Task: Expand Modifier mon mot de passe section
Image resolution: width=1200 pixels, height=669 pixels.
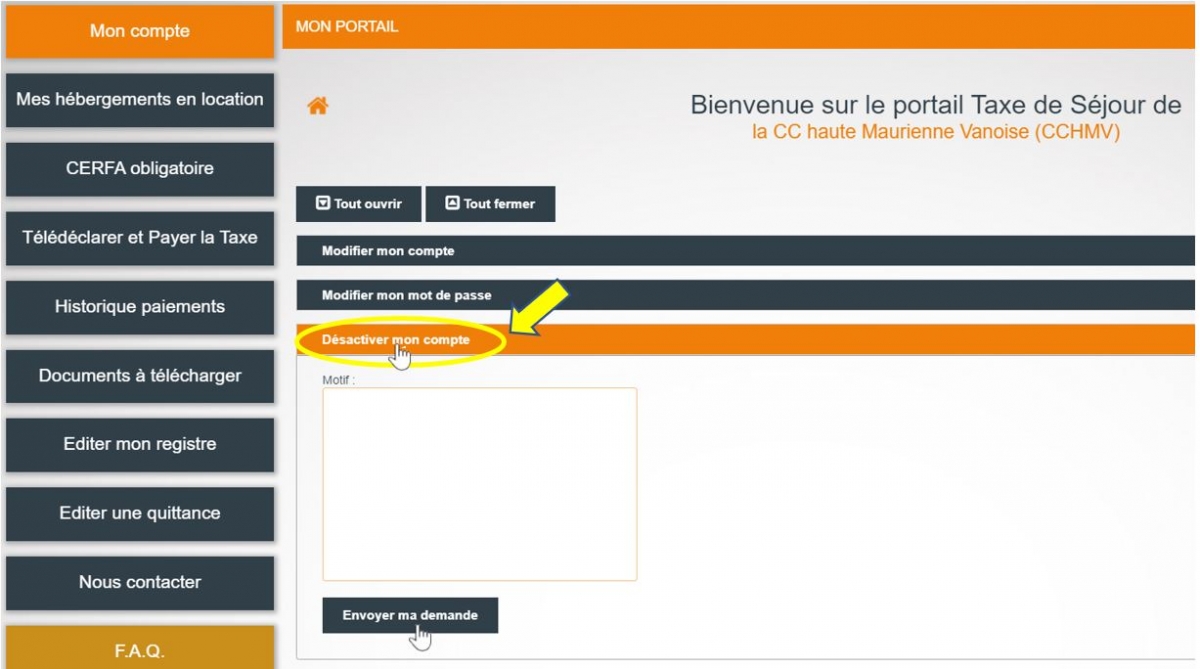Action: tap(746, 295)
